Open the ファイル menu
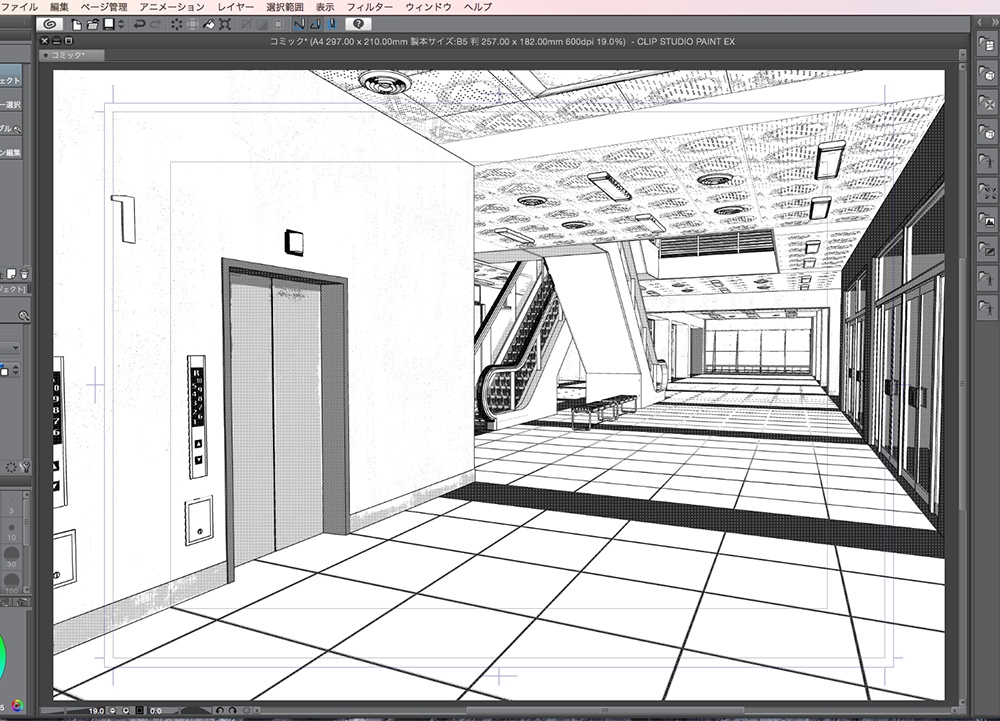1000x721 pixels. (x=20, y=7)
